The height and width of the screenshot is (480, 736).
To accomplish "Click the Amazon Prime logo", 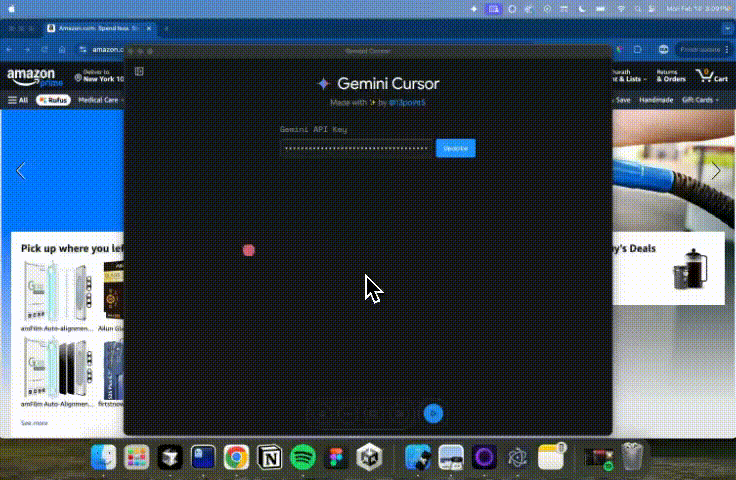I will point(35,77).
